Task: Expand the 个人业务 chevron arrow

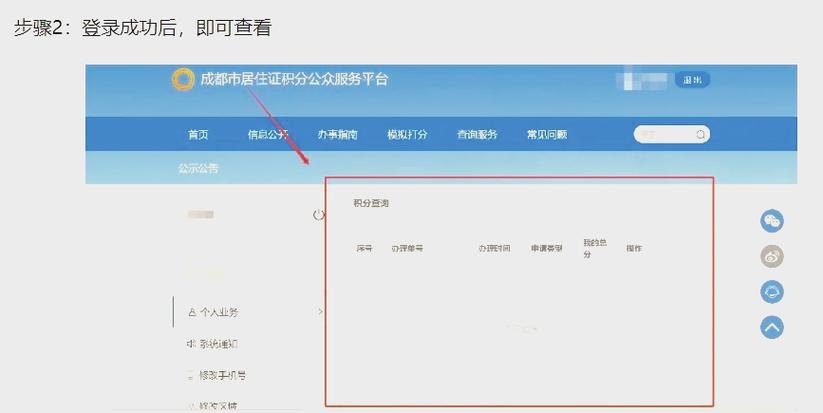Action: click(320, 312)
